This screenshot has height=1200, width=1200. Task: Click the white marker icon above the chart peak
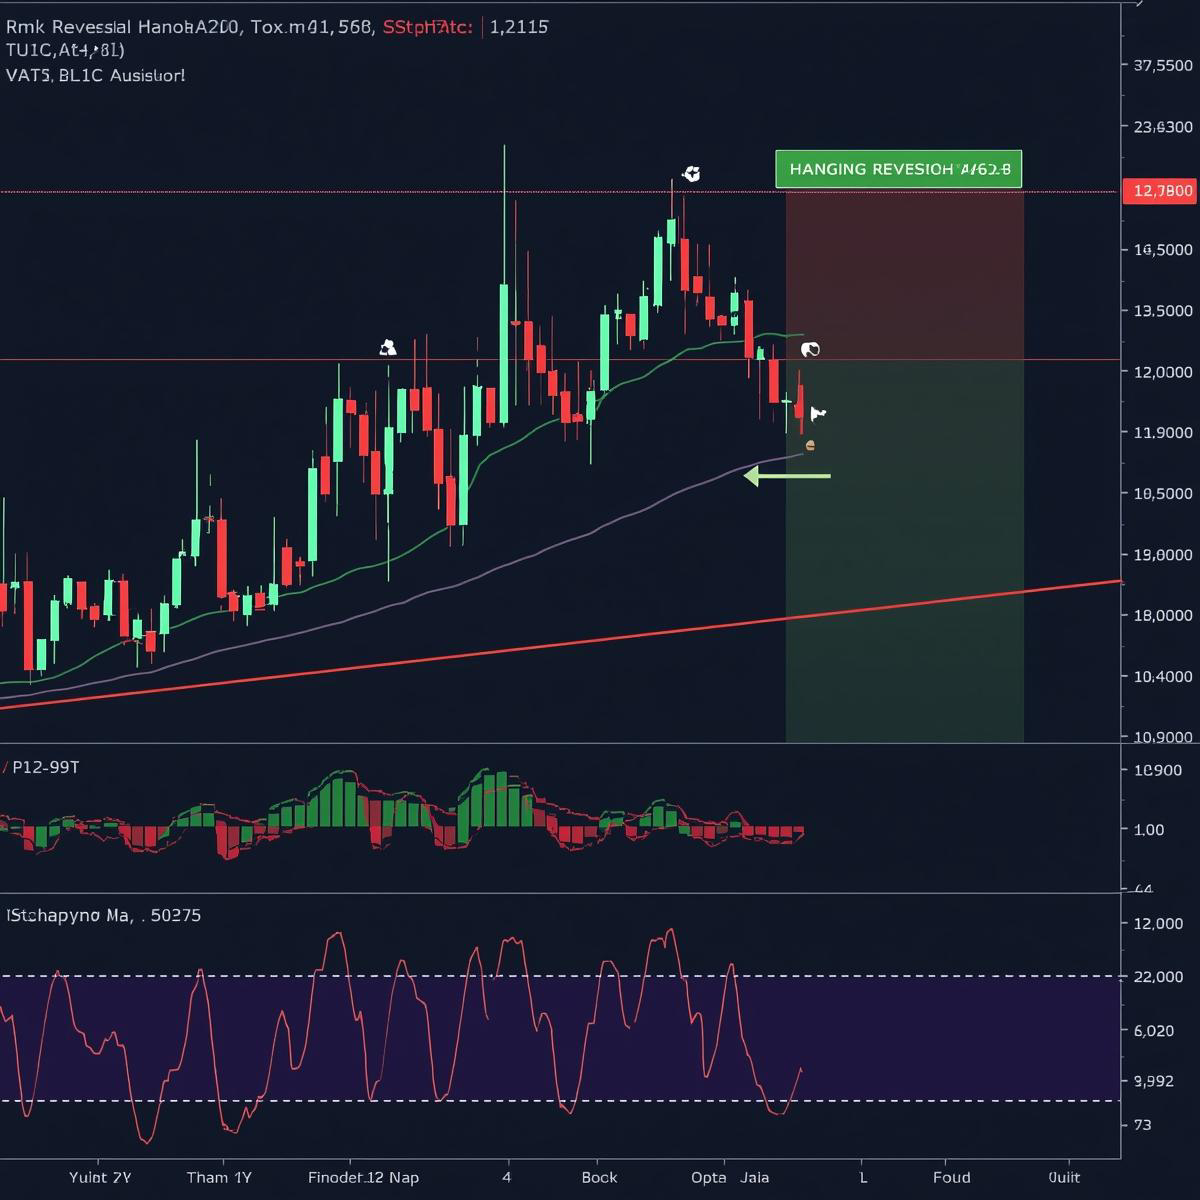tap(690, 174)
